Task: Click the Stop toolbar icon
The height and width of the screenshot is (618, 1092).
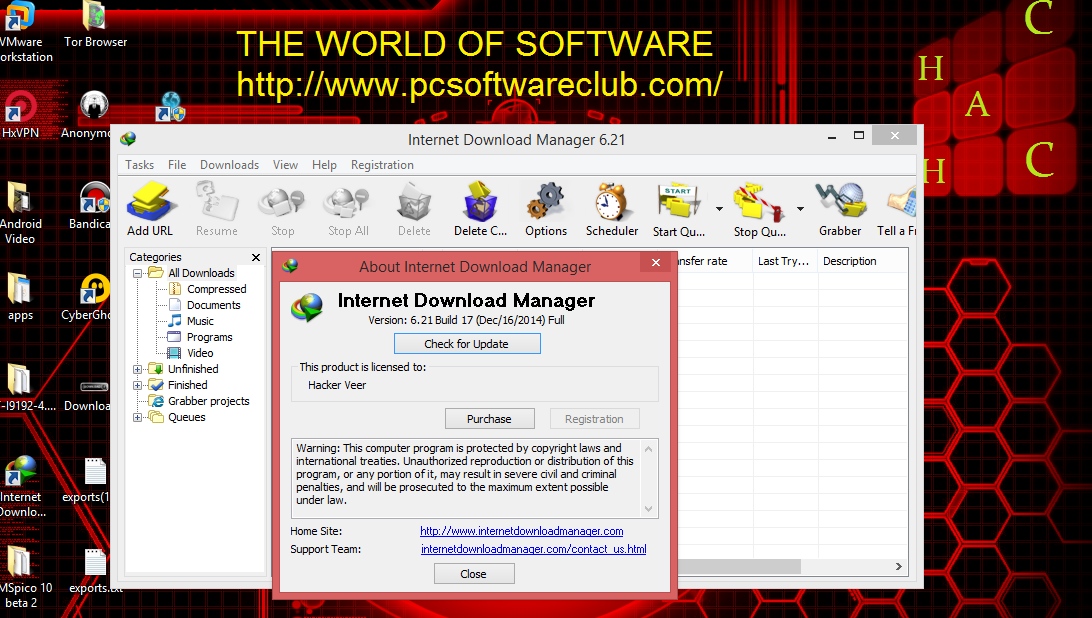Action: (x=282, y=208)
